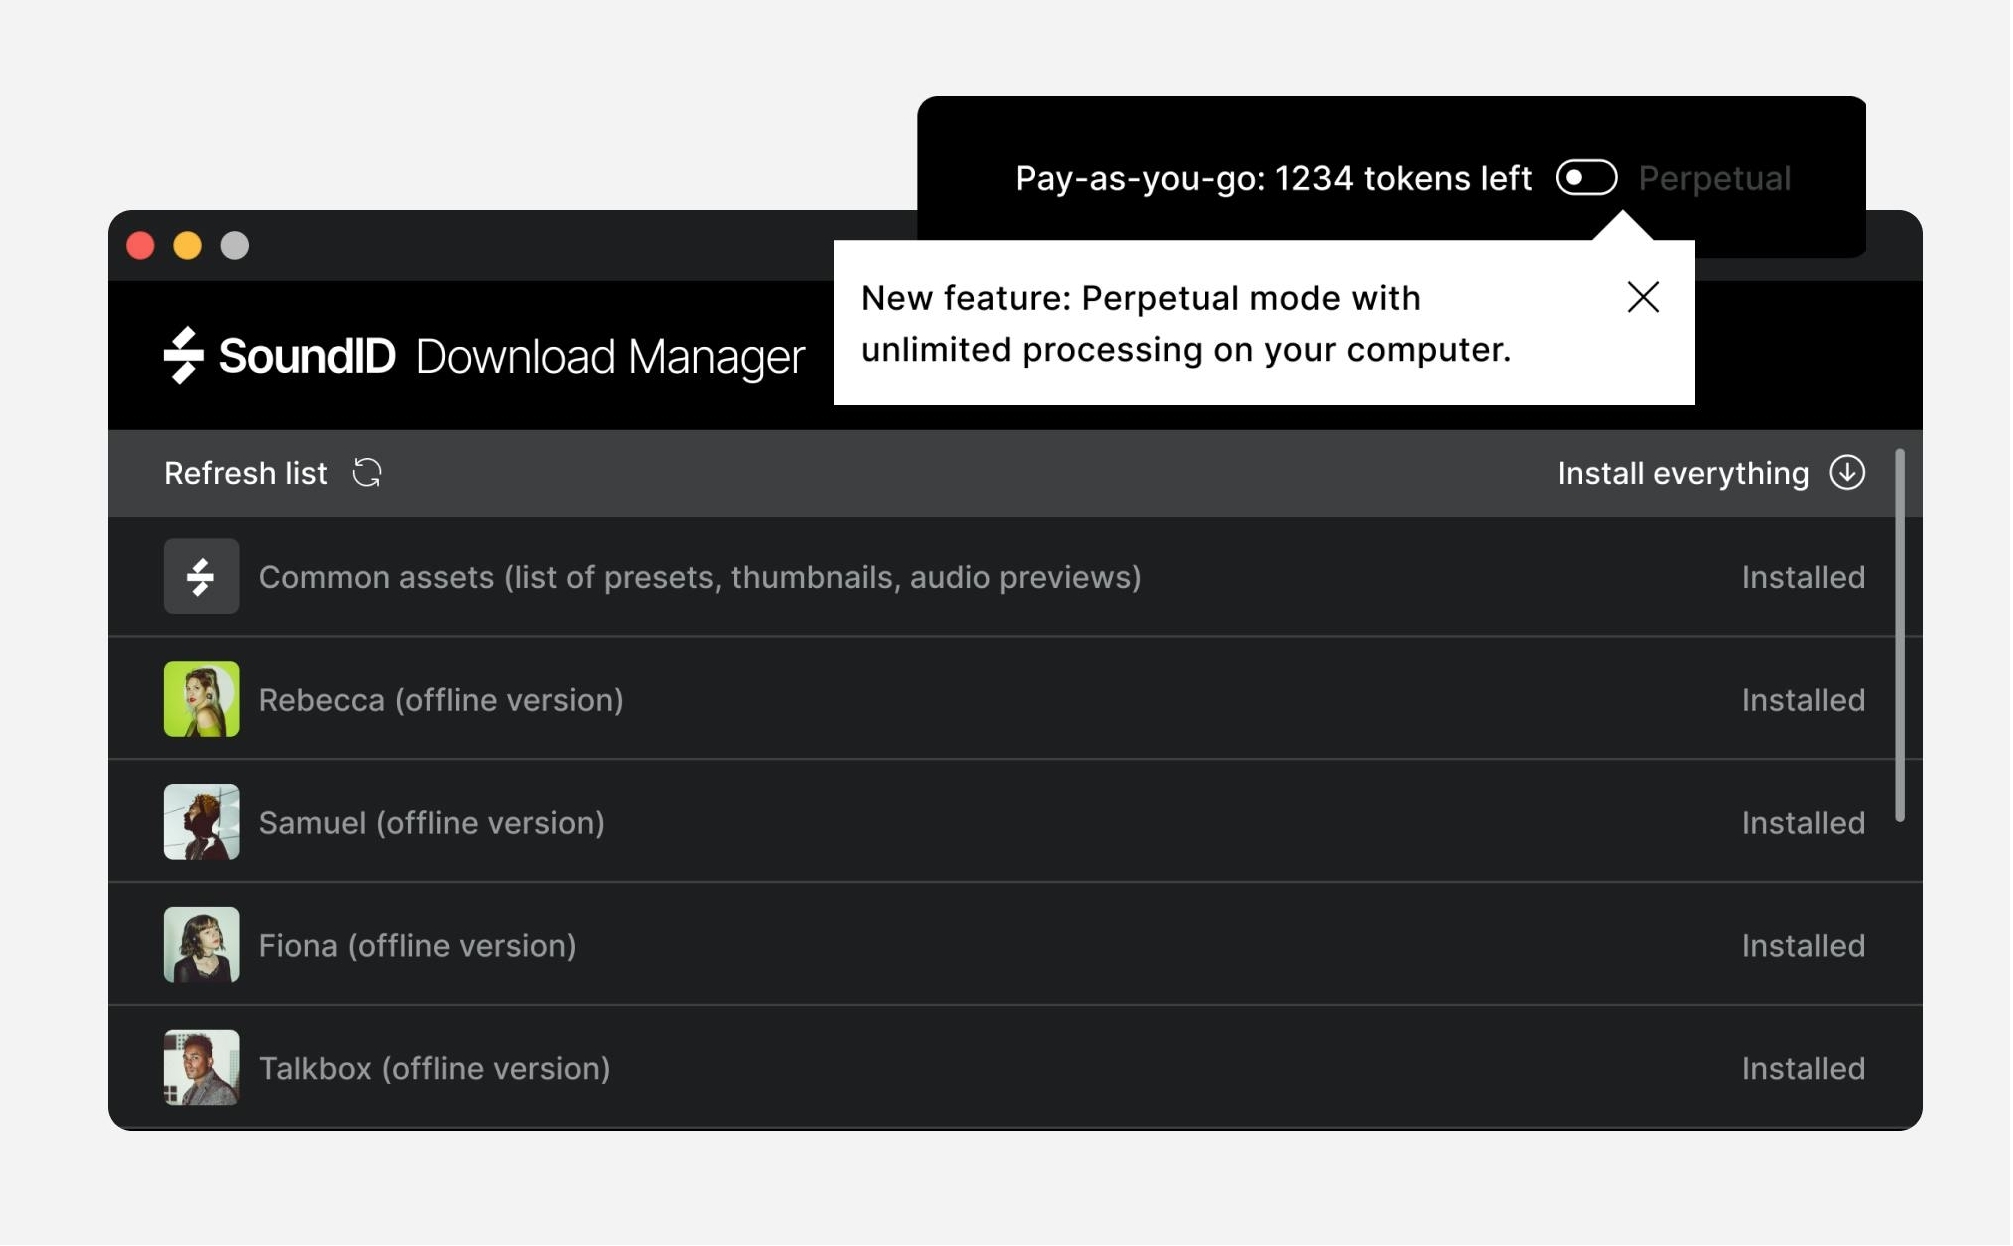Dismiss the new feature tooltip with X
Viewport: 2013px width, 1246px height.
[x=1642, y=297]
